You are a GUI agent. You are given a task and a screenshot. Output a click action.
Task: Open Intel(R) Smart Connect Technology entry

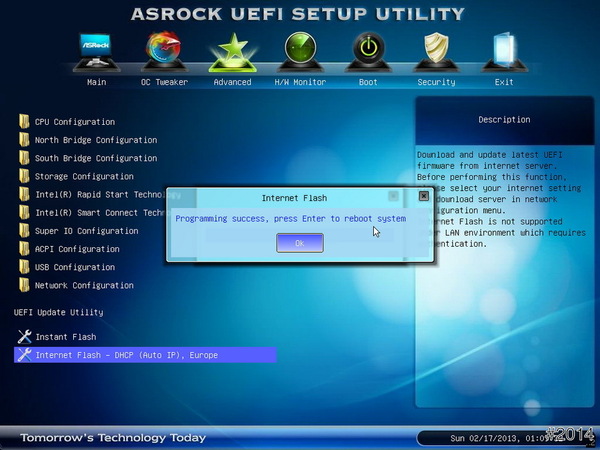point(100,213)
